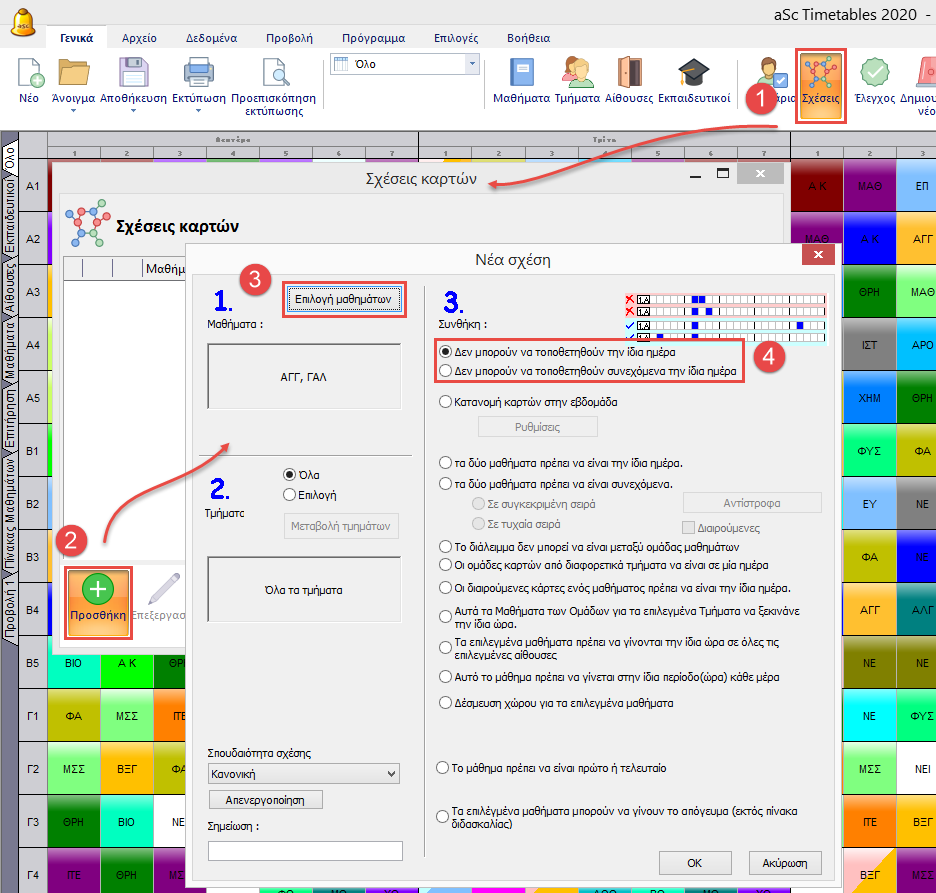Open Μαθήματα subjects icon in ribbon
Screen dimensions: 936x893
pyautogui.click(x=521, y=74)
